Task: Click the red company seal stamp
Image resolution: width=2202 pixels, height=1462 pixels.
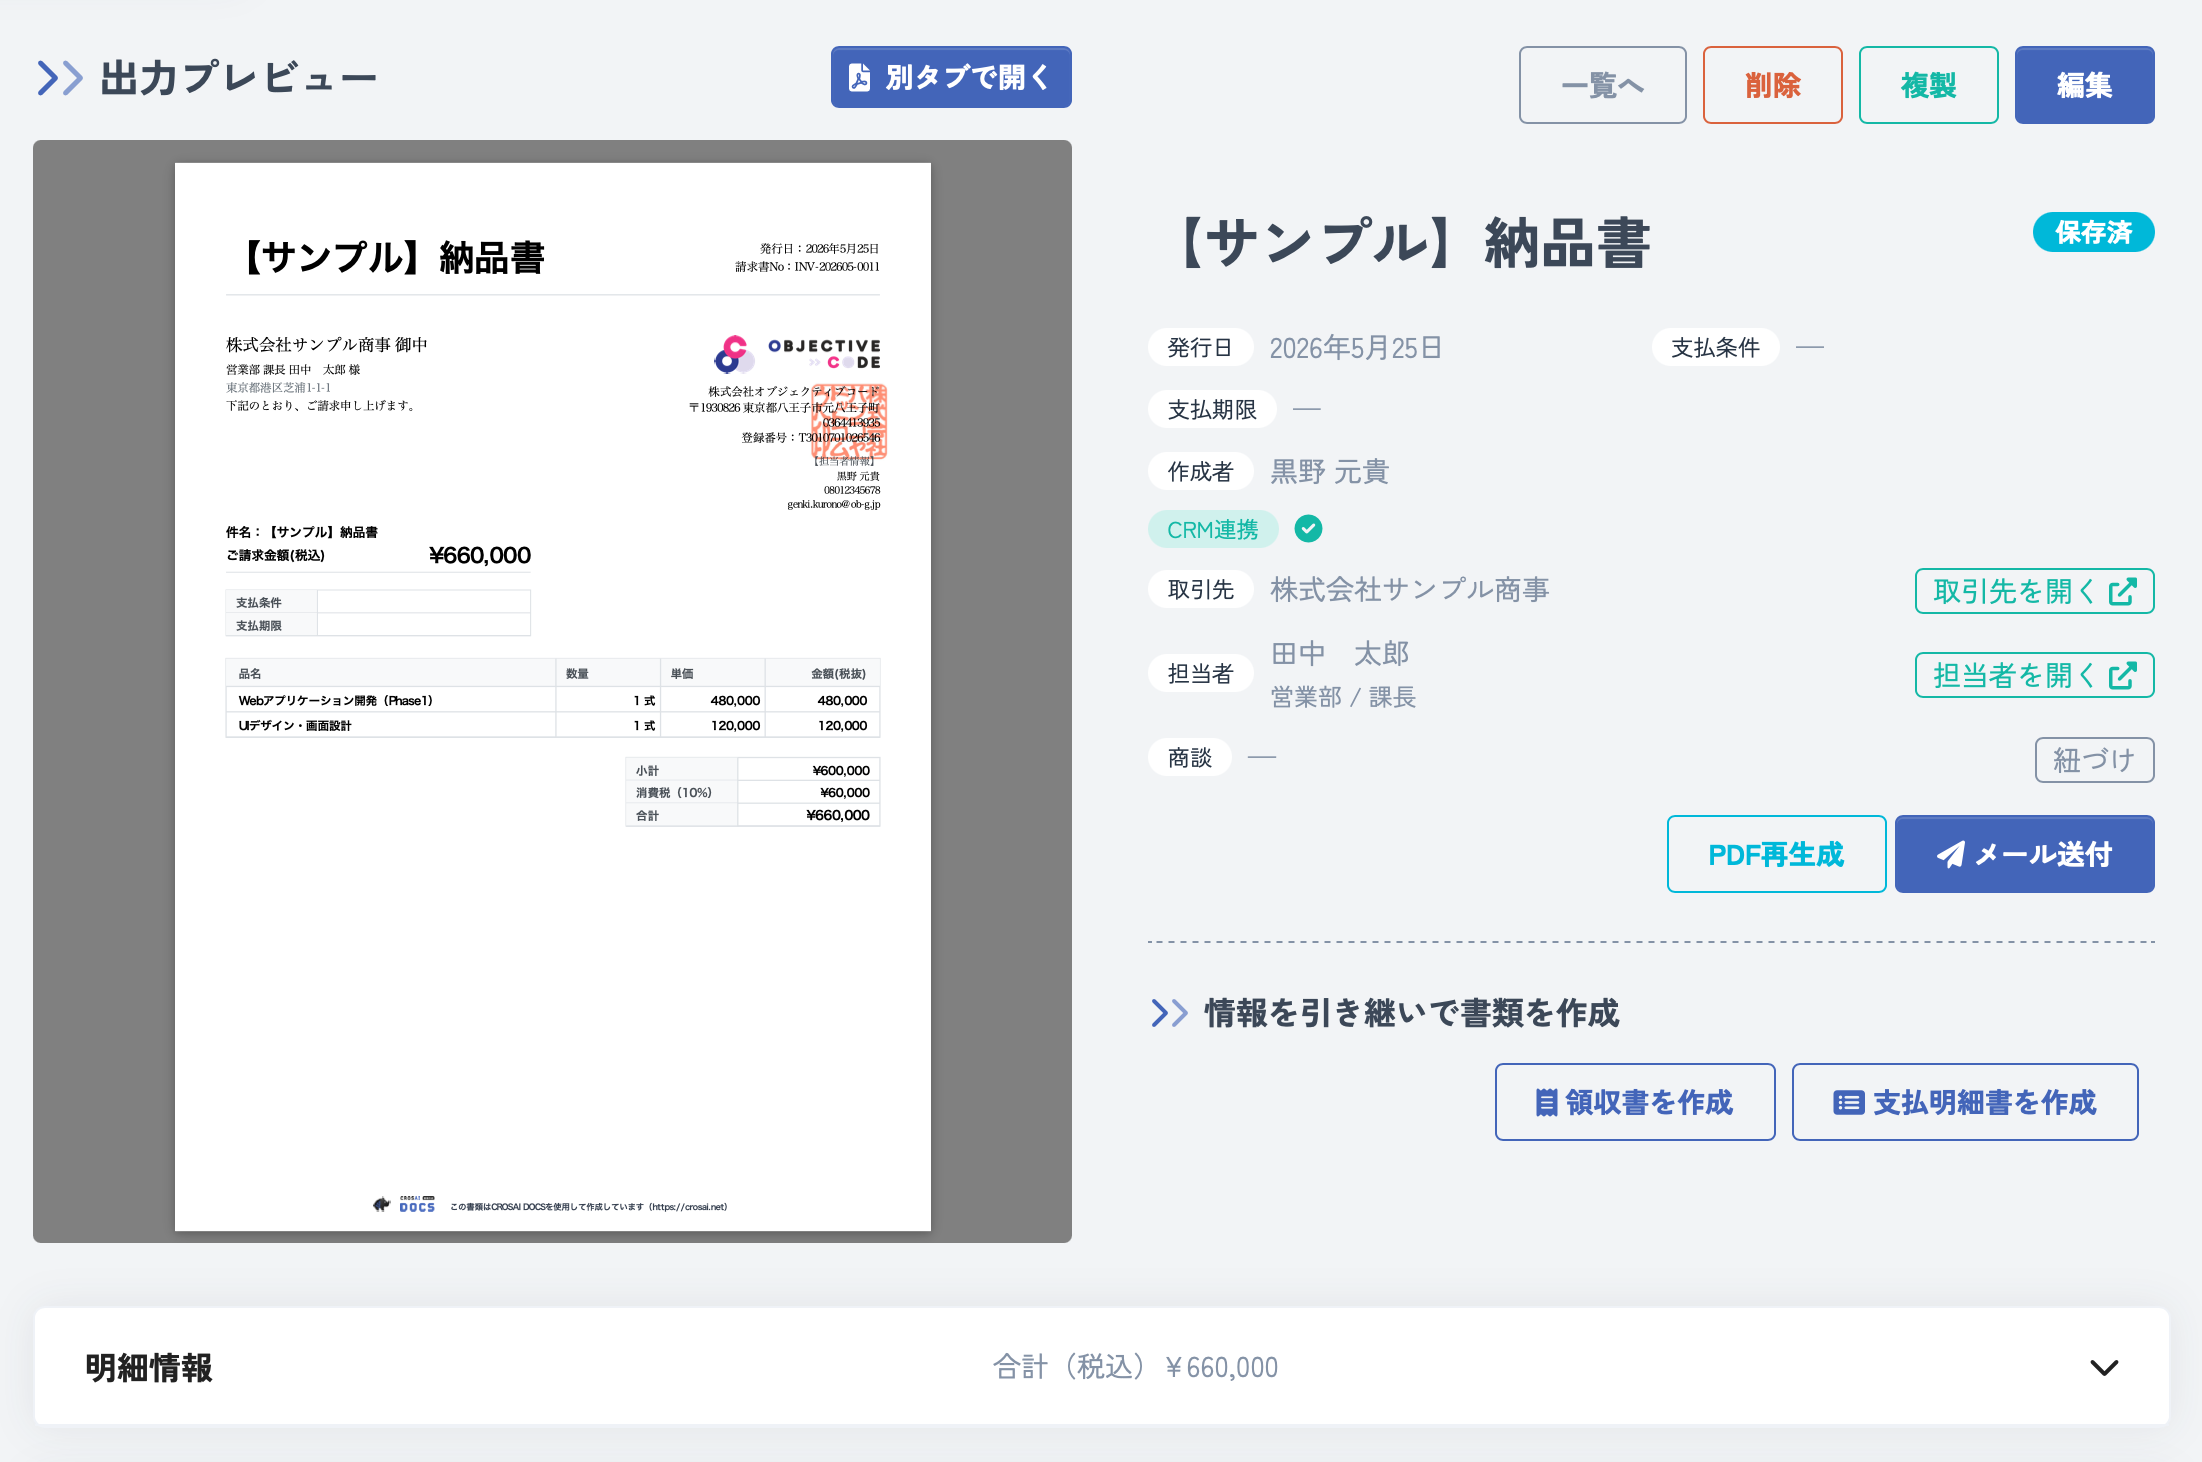Action: point(850,422)
